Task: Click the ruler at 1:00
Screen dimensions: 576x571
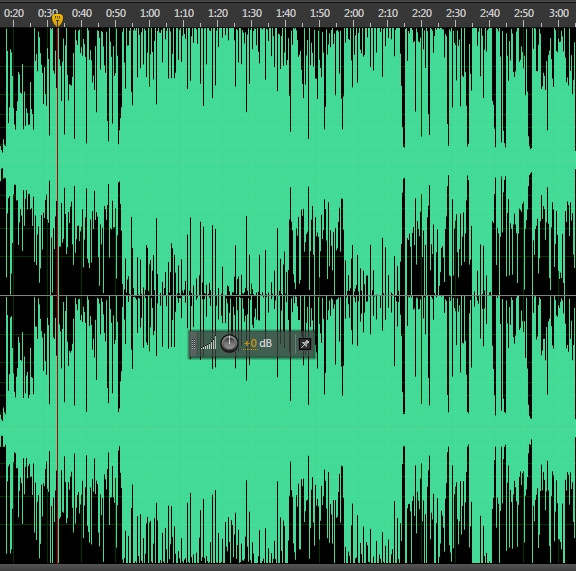Action: [150, 14]
